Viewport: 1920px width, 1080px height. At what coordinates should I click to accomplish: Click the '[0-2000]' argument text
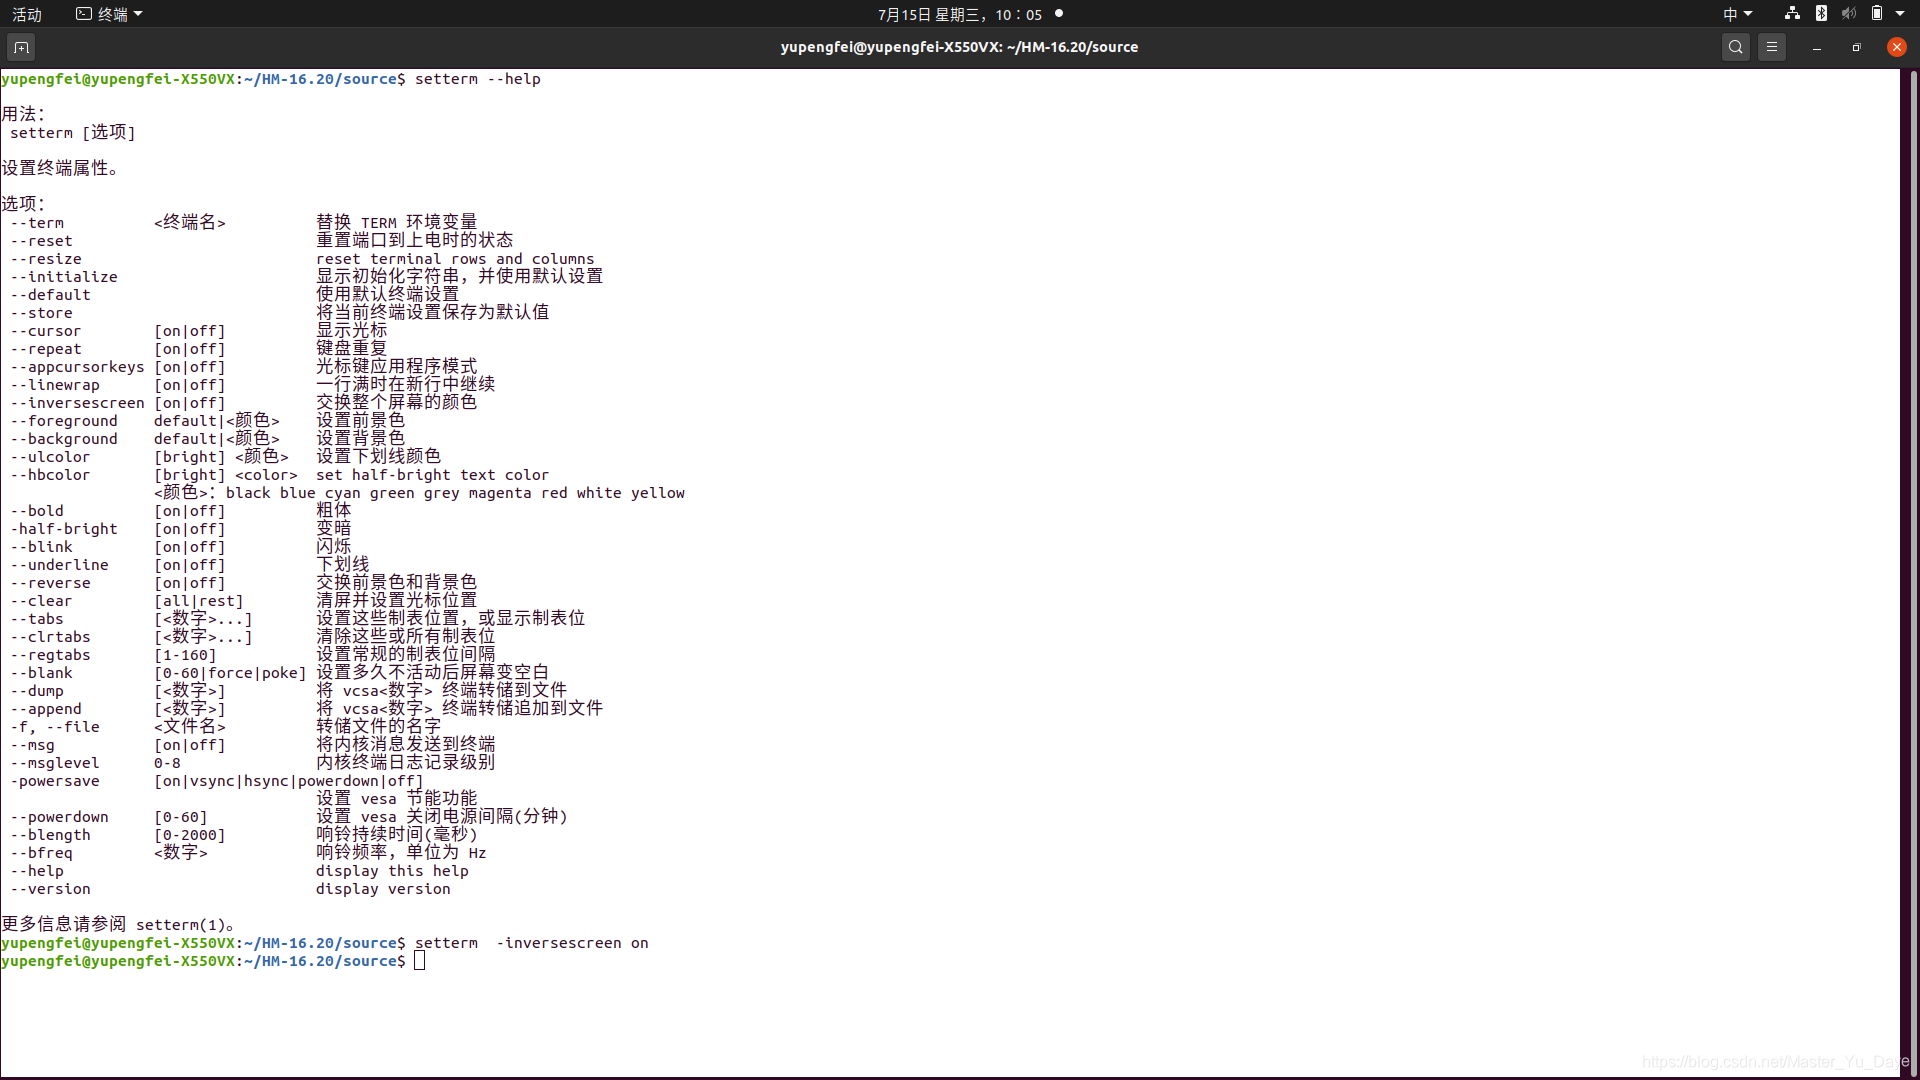point(190,835)
